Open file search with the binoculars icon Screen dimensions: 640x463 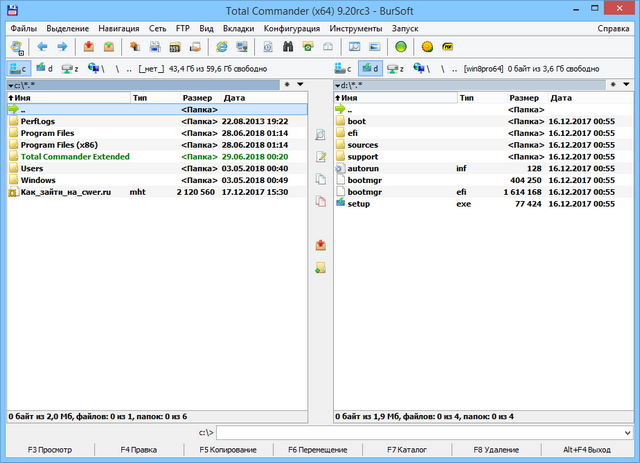point(286,46)
